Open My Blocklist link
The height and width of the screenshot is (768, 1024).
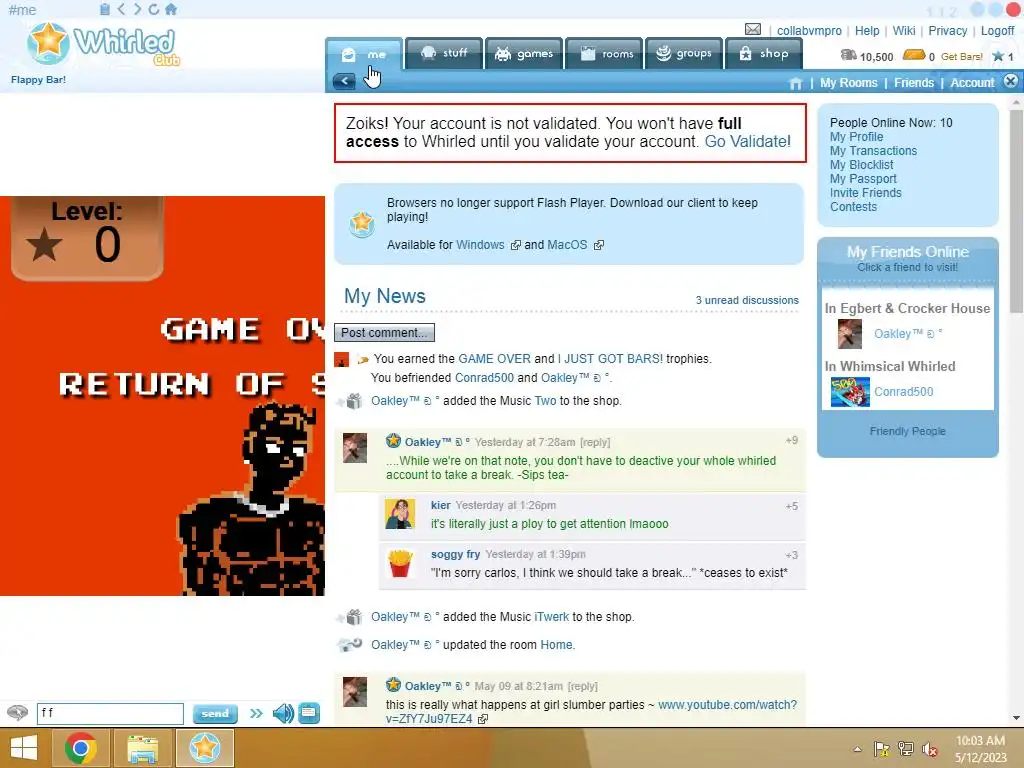click(861, 165)
